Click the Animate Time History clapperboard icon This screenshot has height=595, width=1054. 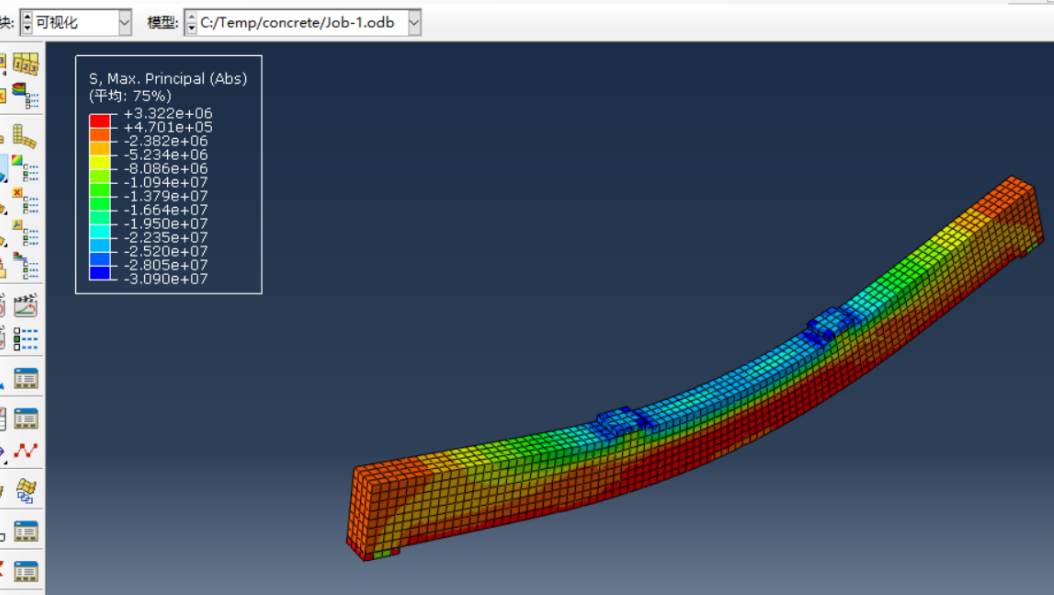pyautogui.click(x=26, y=304)
